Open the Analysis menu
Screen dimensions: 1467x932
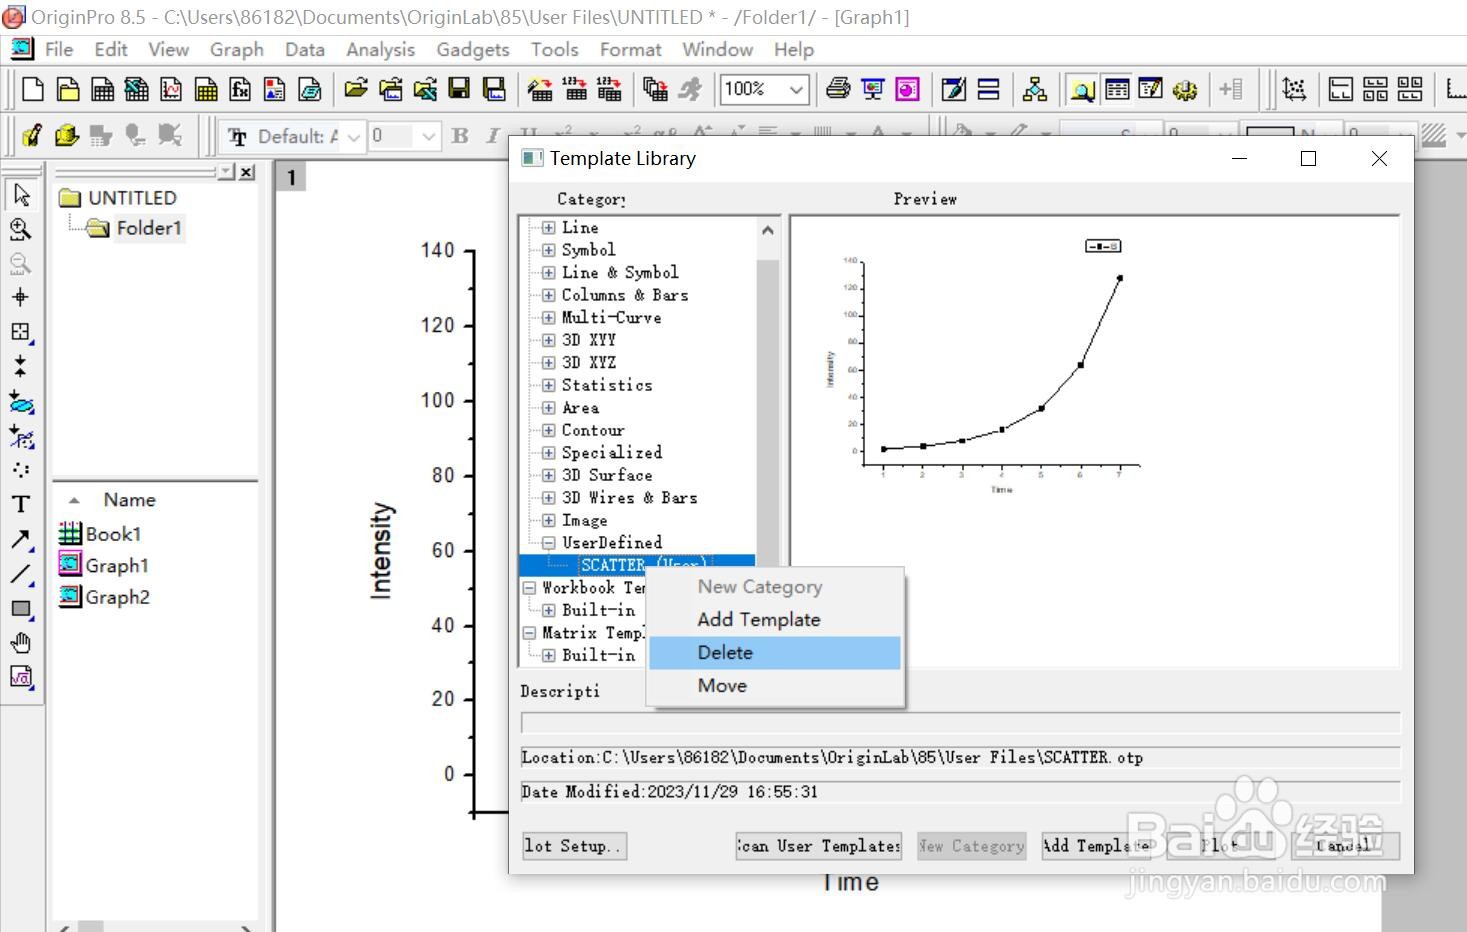tap(380, 50)
